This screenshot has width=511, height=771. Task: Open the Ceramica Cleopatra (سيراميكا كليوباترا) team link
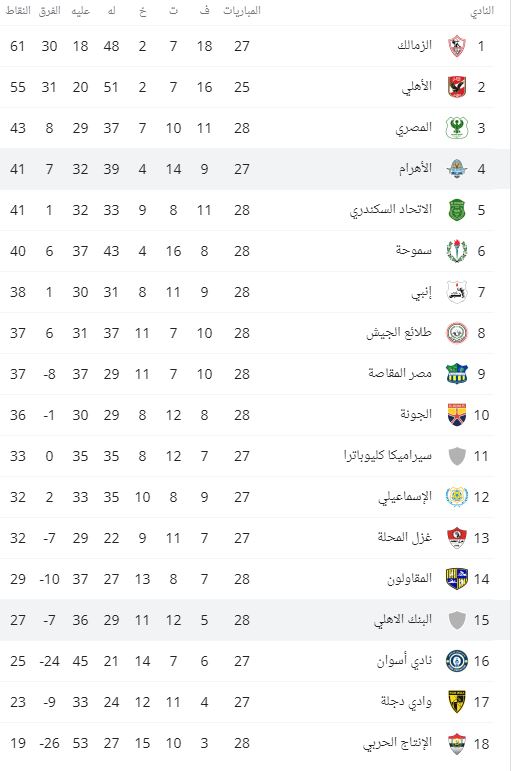[x=388, y=456]
